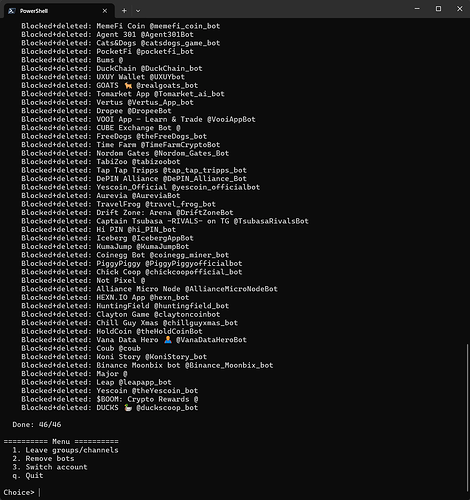The height and width of the screenshot is (500, 470).
Task: Open a new terminal tab
Action: (x=124, y=11)
